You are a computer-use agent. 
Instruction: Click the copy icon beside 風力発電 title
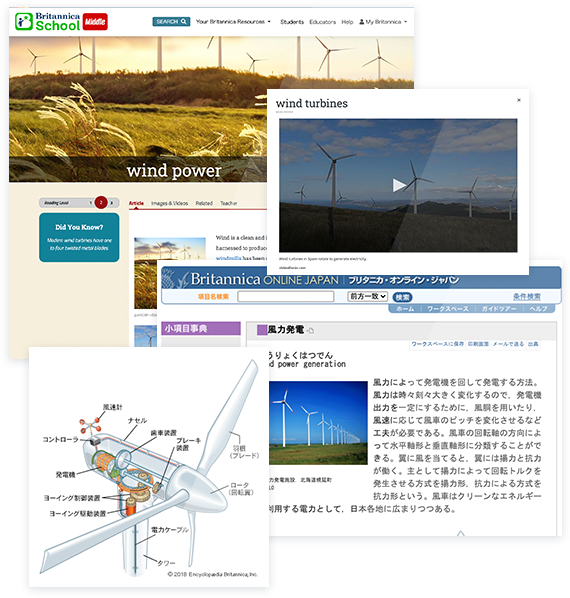310,331
